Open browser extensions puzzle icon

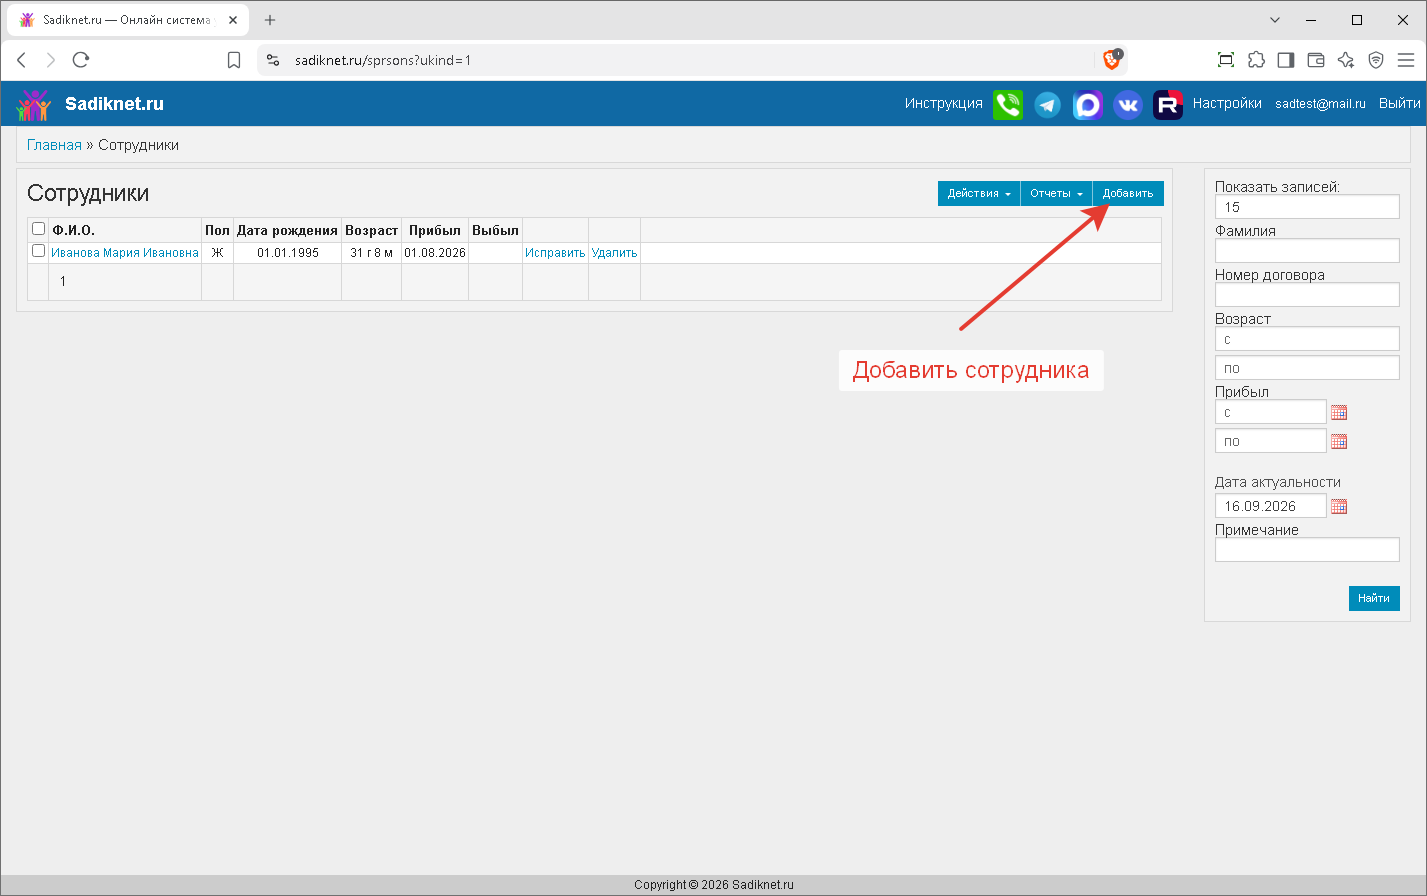[x=1256, y=60]
